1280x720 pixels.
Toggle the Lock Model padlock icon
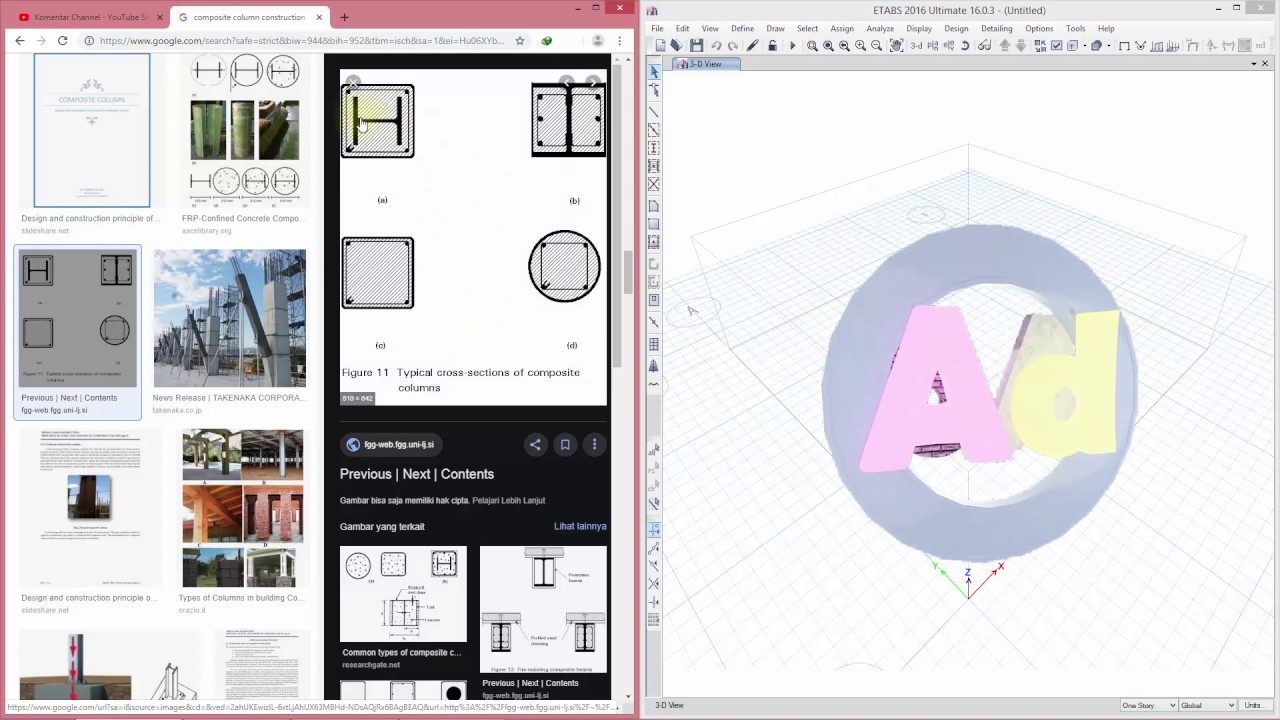pos(773,46)
